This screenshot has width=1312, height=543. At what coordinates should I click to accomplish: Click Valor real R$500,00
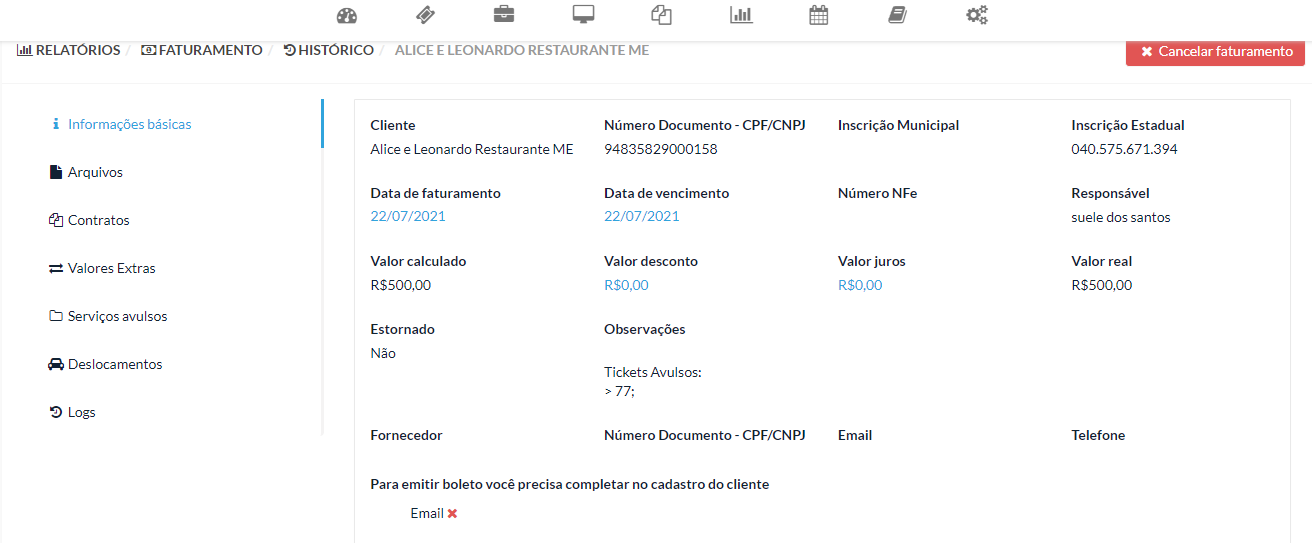point(1102,285)
